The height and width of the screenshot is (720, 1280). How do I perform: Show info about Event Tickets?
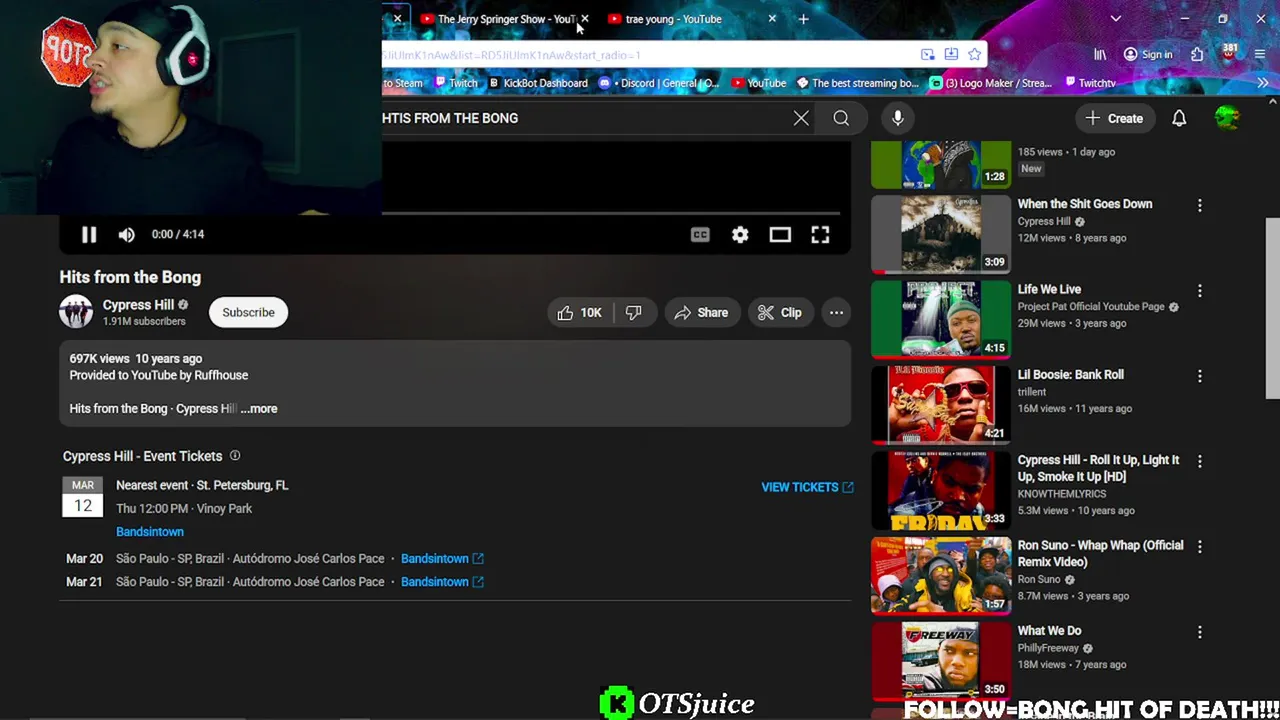tap(235, 456)
